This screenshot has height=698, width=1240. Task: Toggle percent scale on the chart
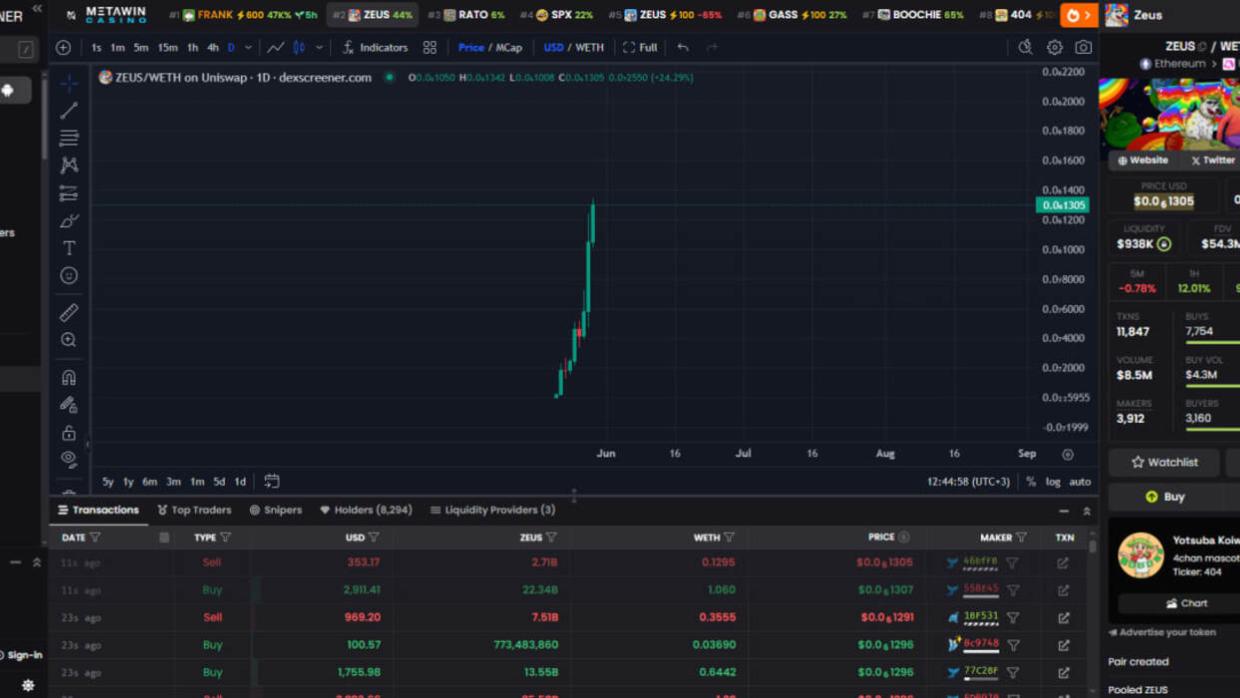[x=1031, y=482]
